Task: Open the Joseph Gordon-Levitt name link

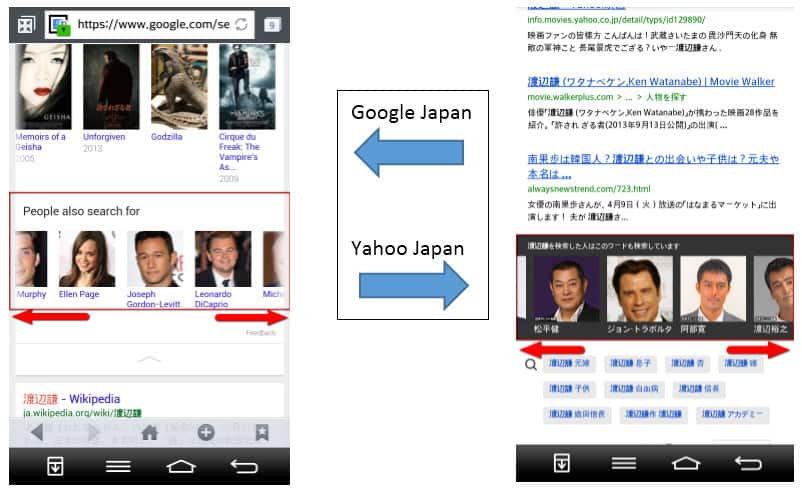Action: pyautogui.click(x=153, y=299)
